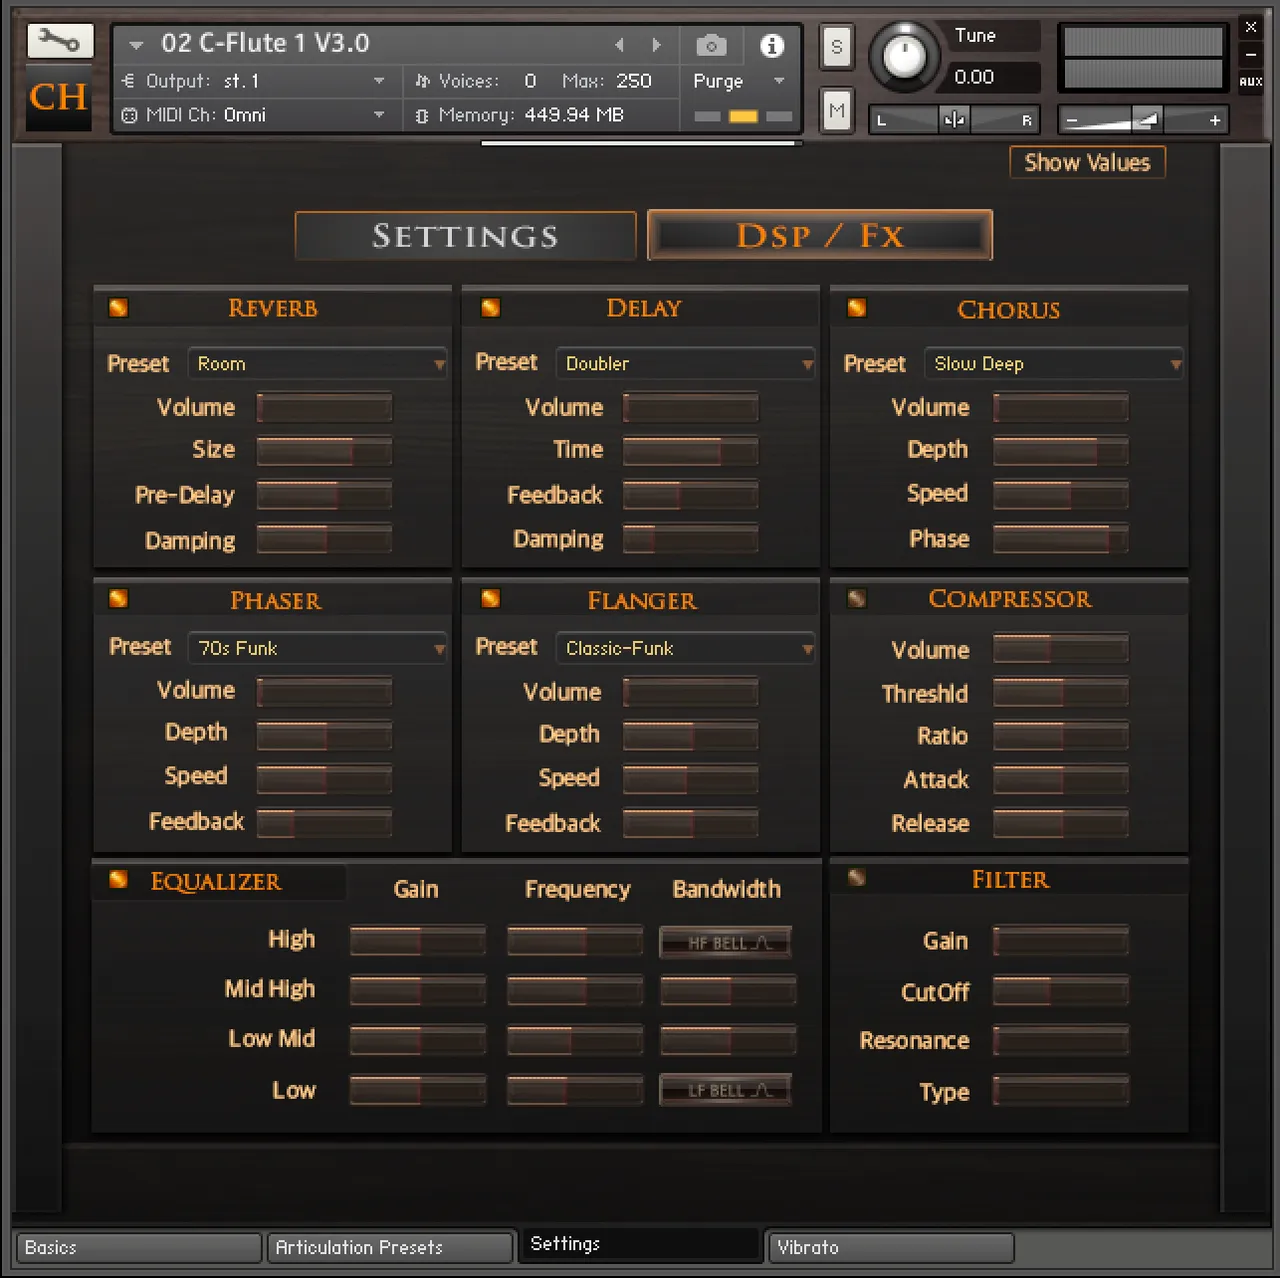
Task: Toggle the Delay power button
Action: [490, 308]
